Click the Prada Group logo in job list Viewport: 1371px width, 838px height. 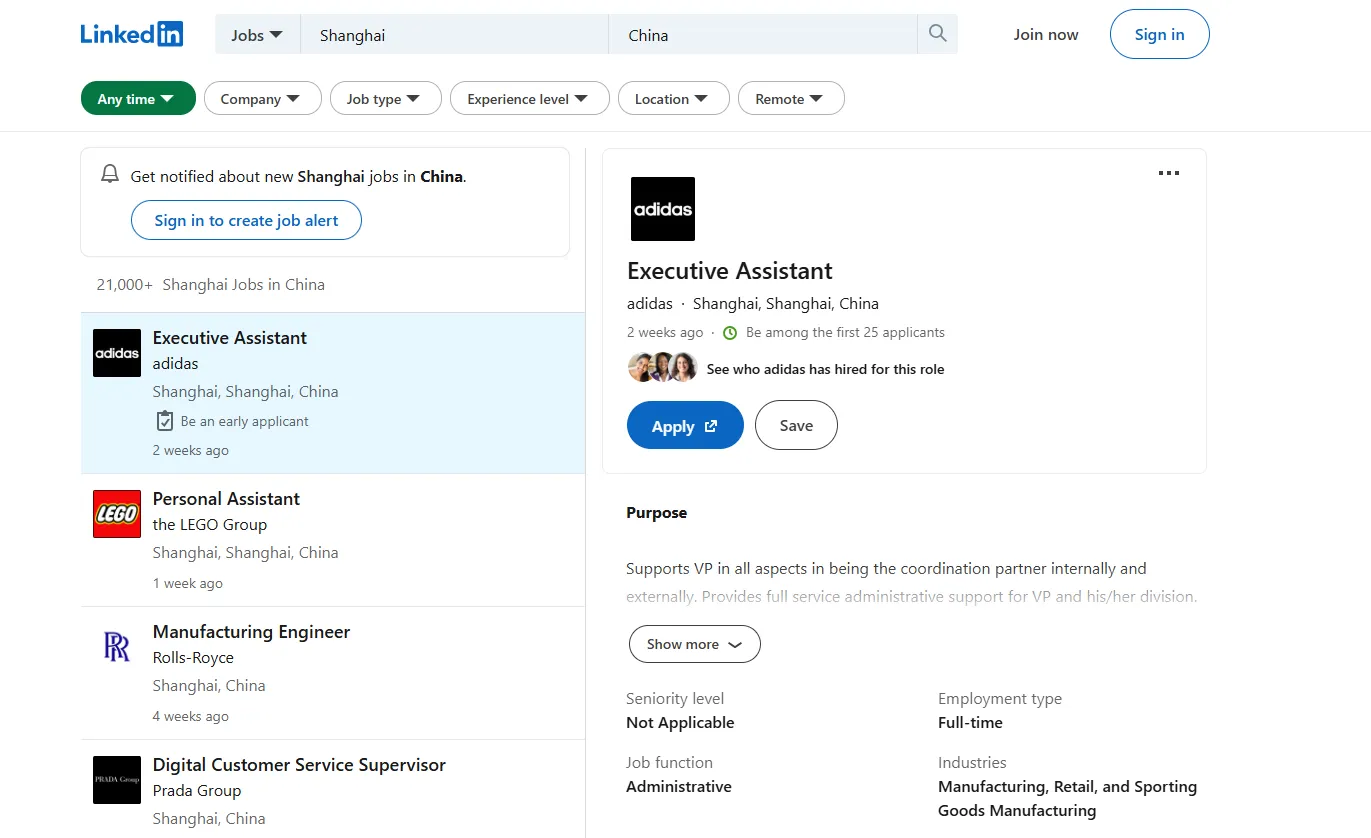(117, 780)
